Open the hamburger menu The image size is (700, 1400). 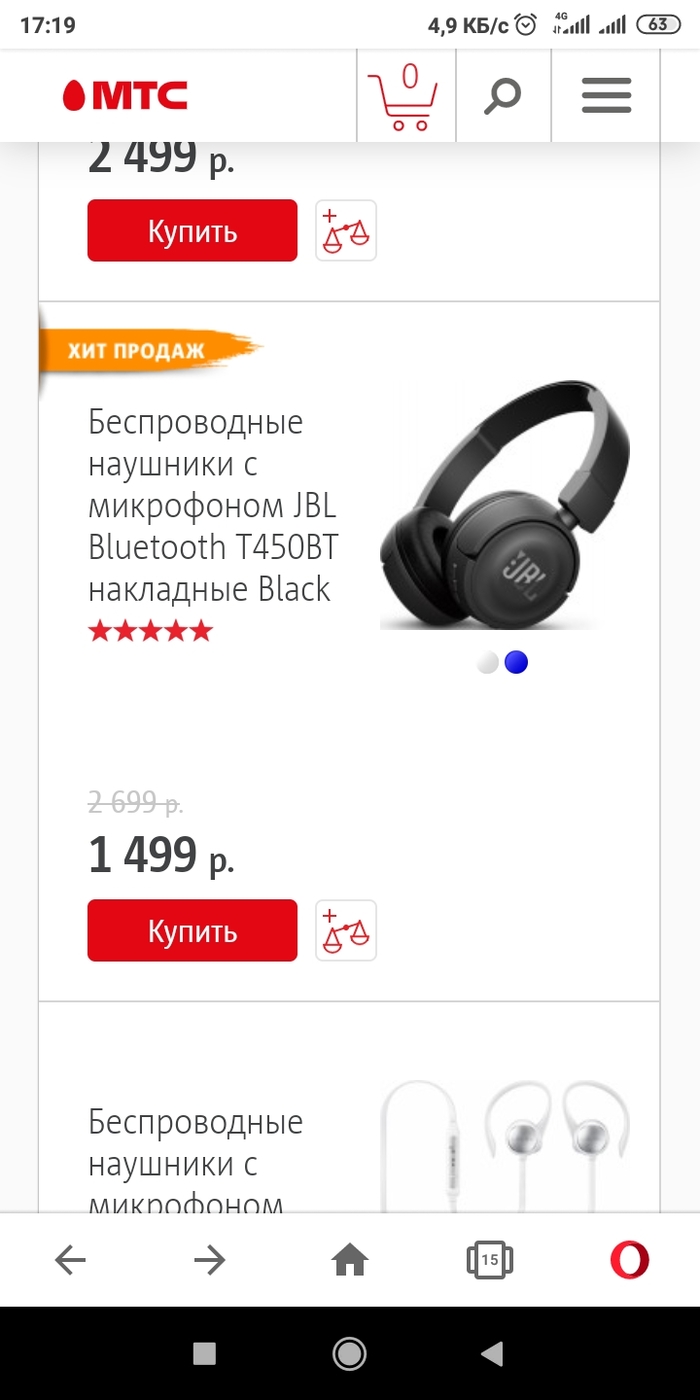click(606, 96)
